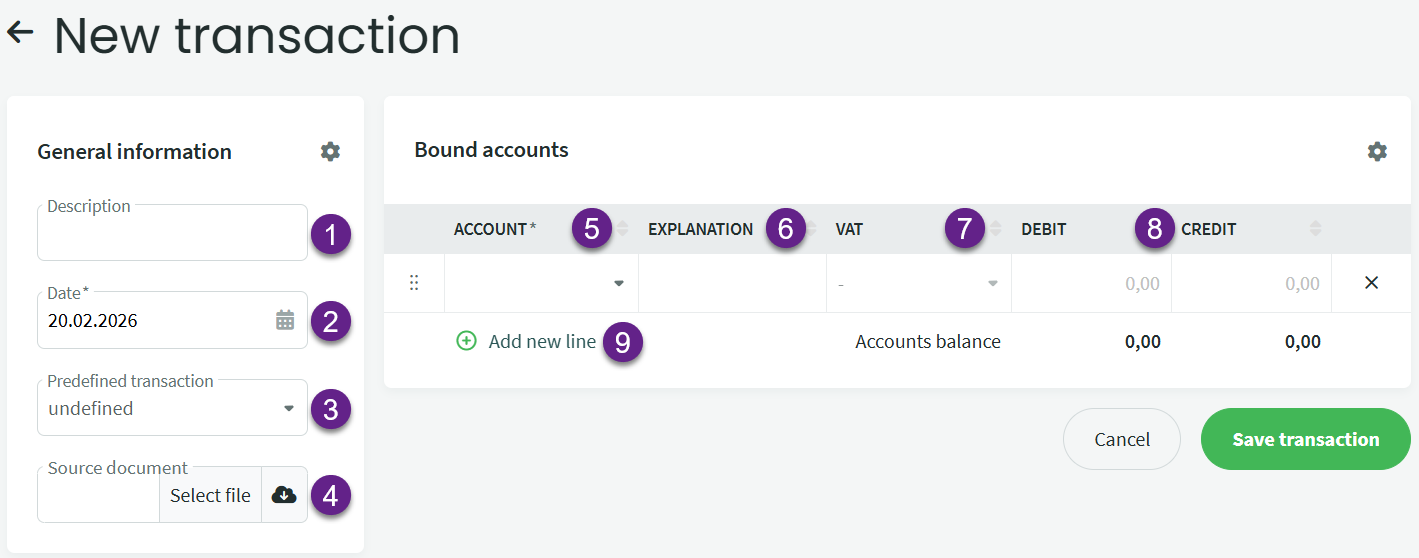Click the Explanation cell in first row

(x=732, y=283)
